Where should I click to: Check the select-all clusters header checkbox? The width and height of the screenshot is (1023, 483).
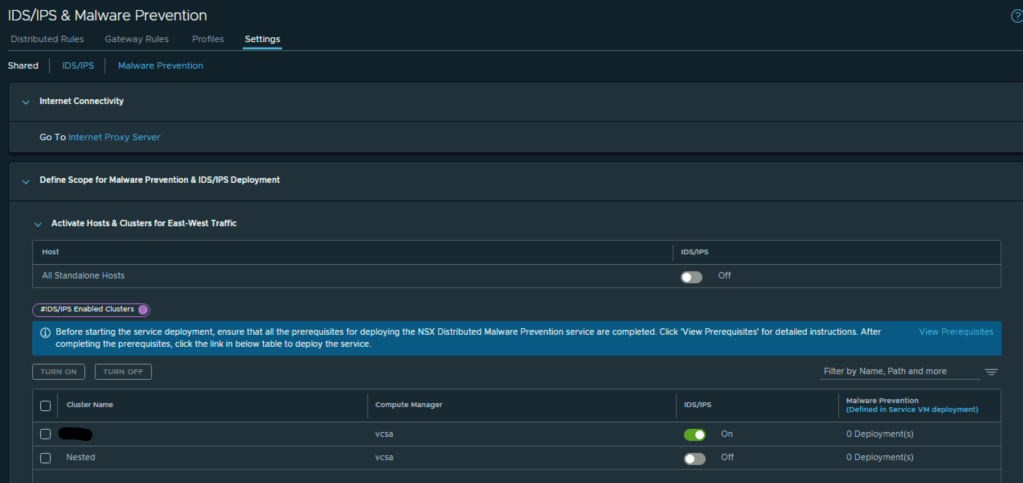[45, 405]
